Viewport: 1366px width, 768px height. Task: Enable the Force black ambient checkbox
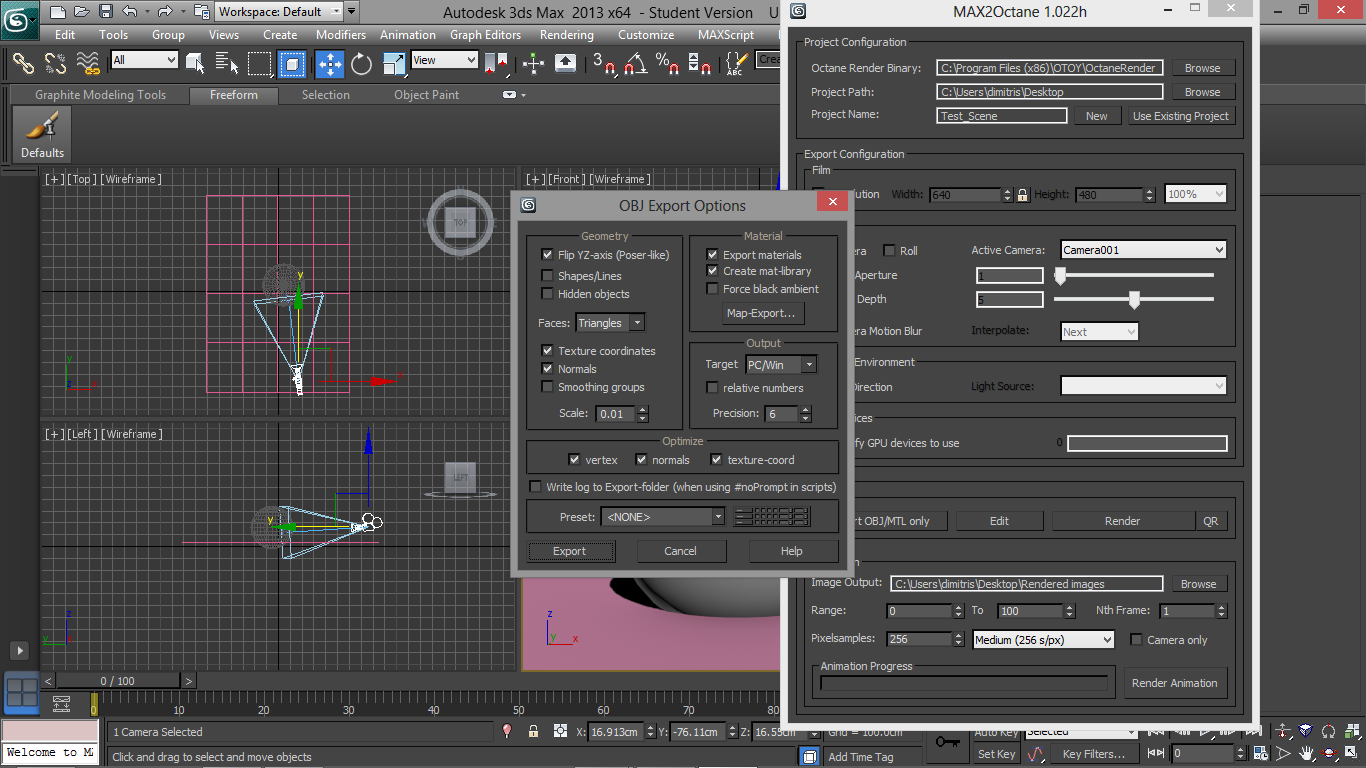click(712, 289)
